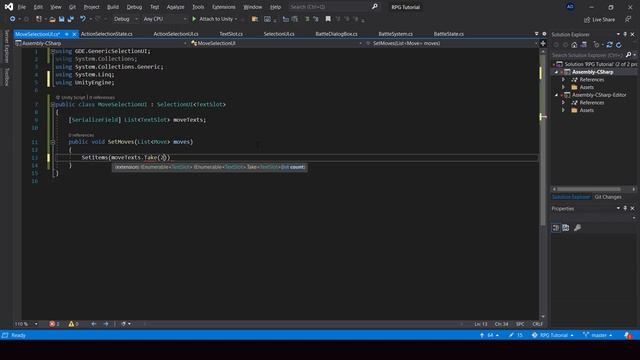Open the Analyze menu

click(175, 7)
